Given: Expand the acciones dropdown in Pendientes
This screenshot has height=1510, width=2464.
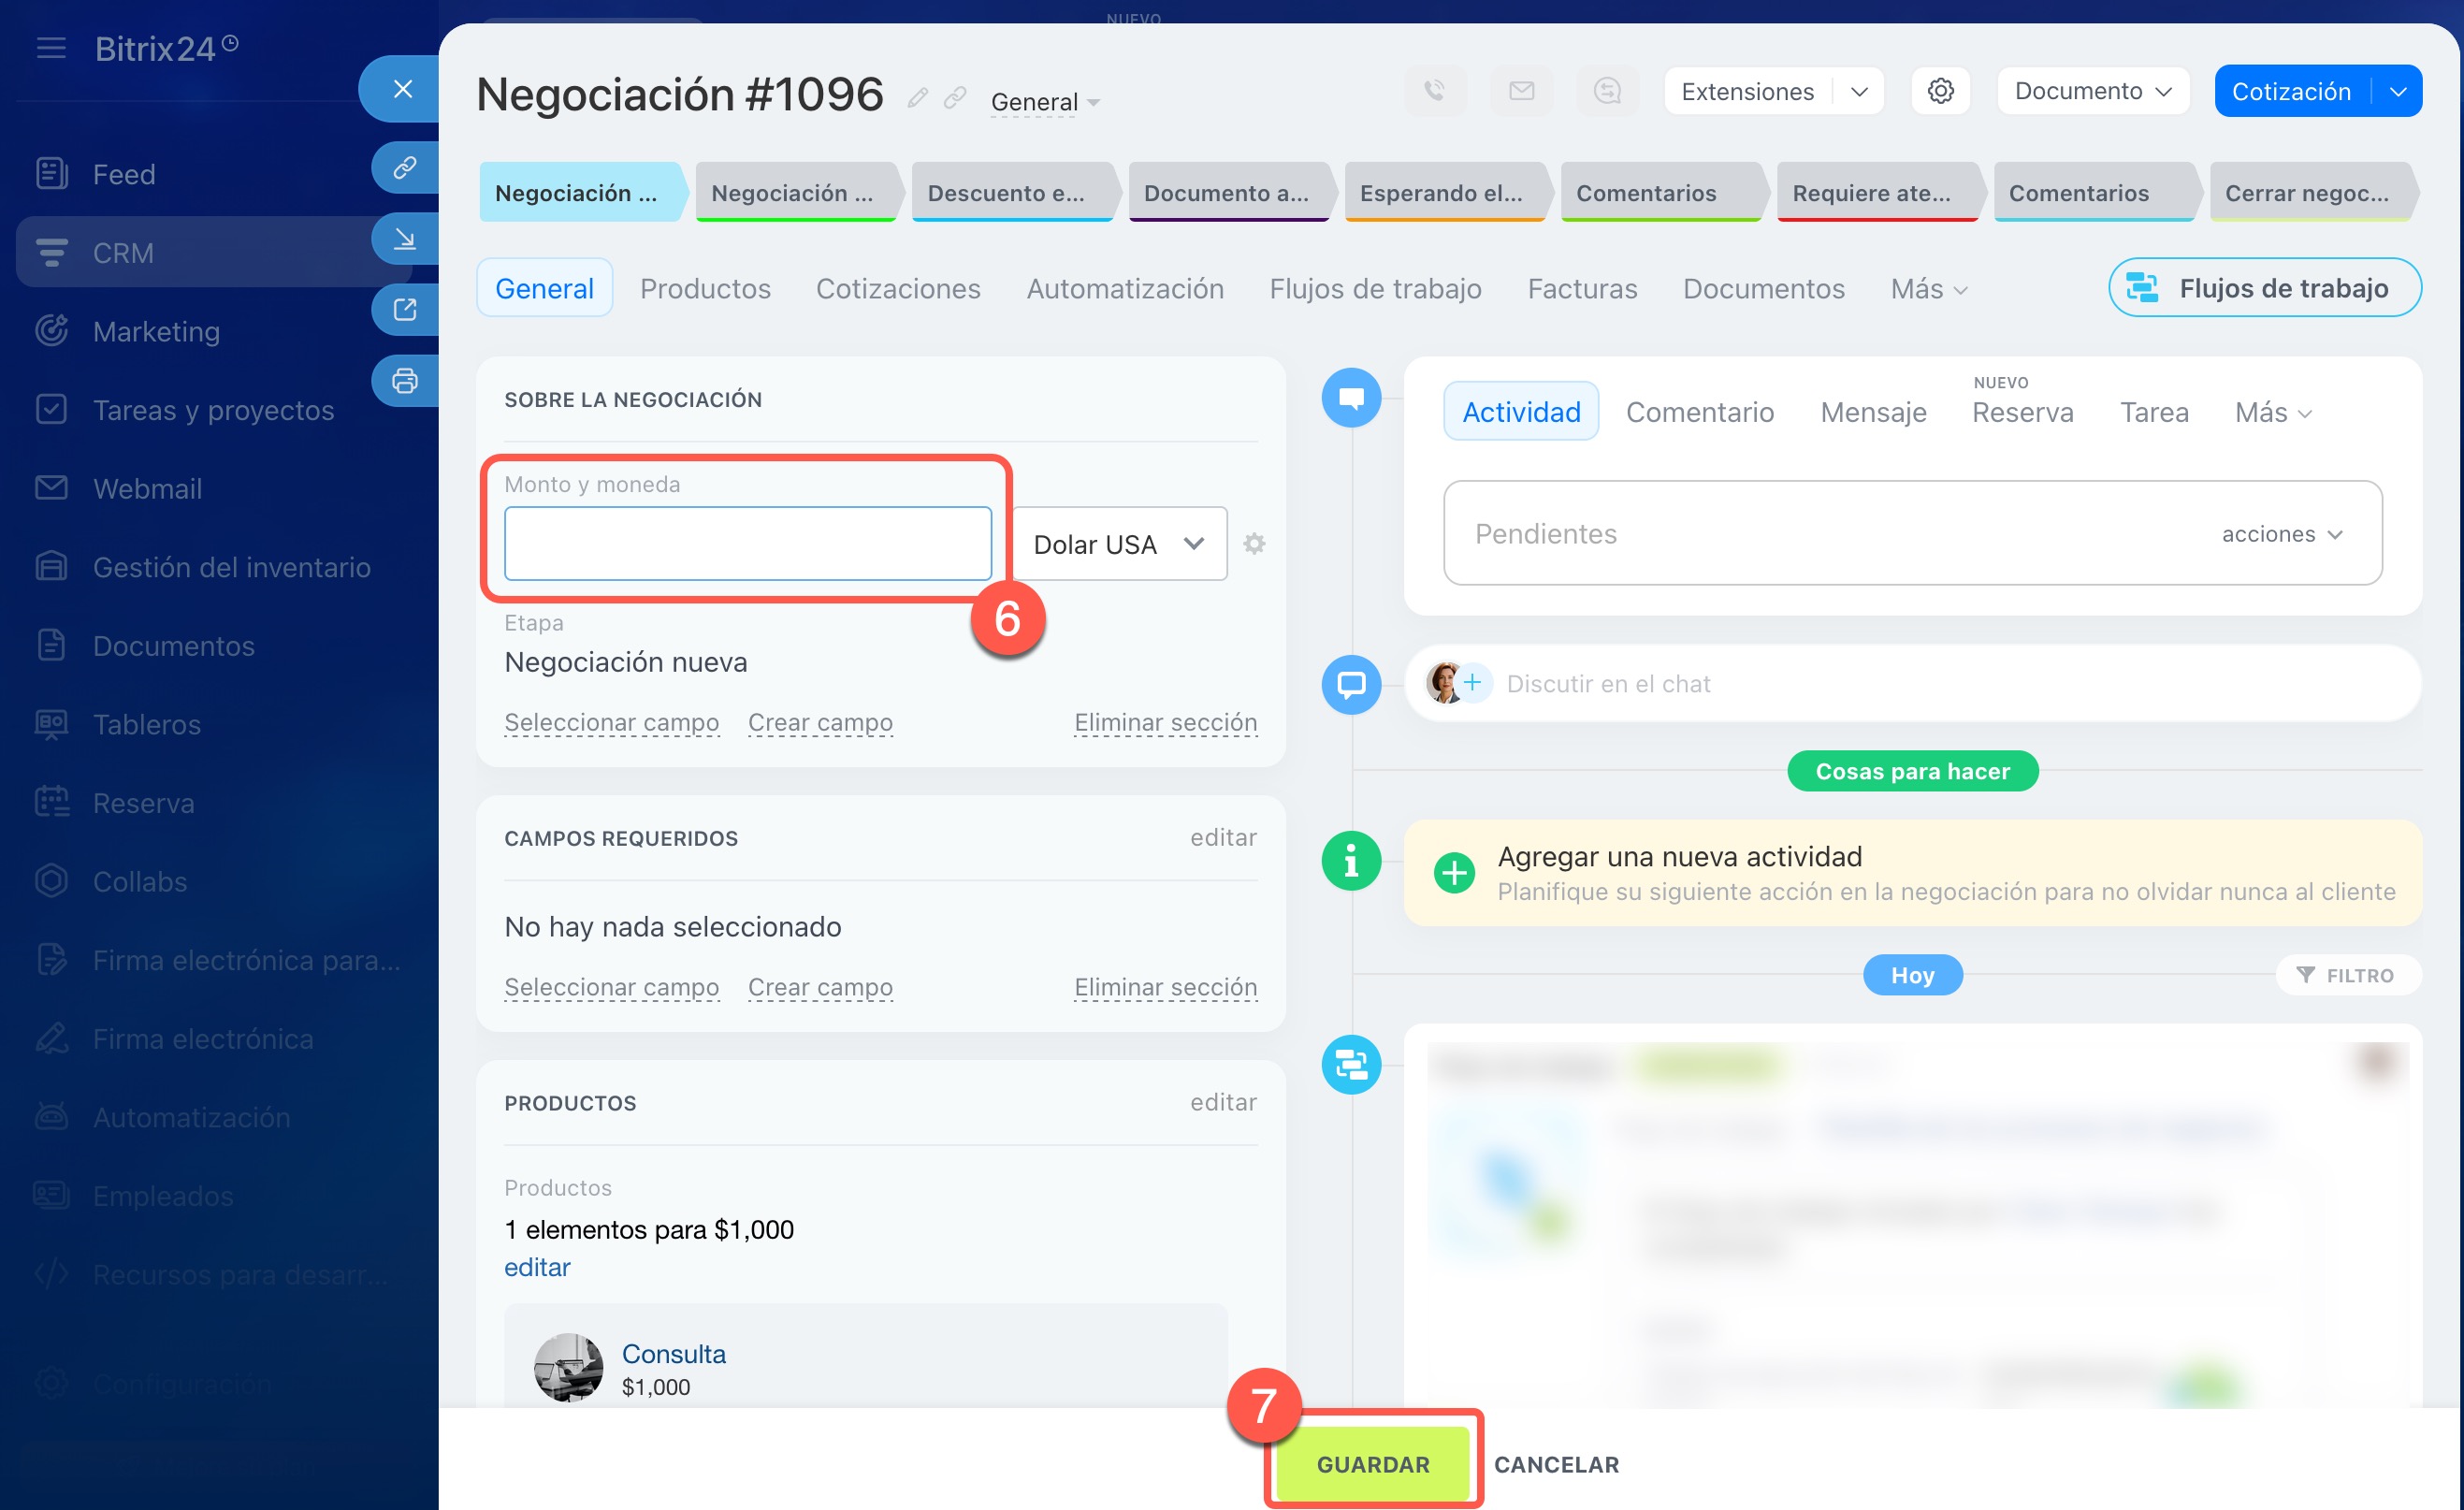Looking at the screenshot, I should [2282, 534].
